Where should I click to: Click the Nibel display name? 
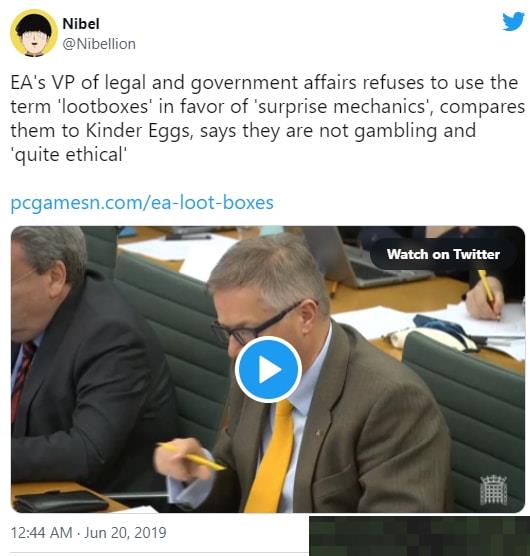pyautogui.click(x=81, y=24)
